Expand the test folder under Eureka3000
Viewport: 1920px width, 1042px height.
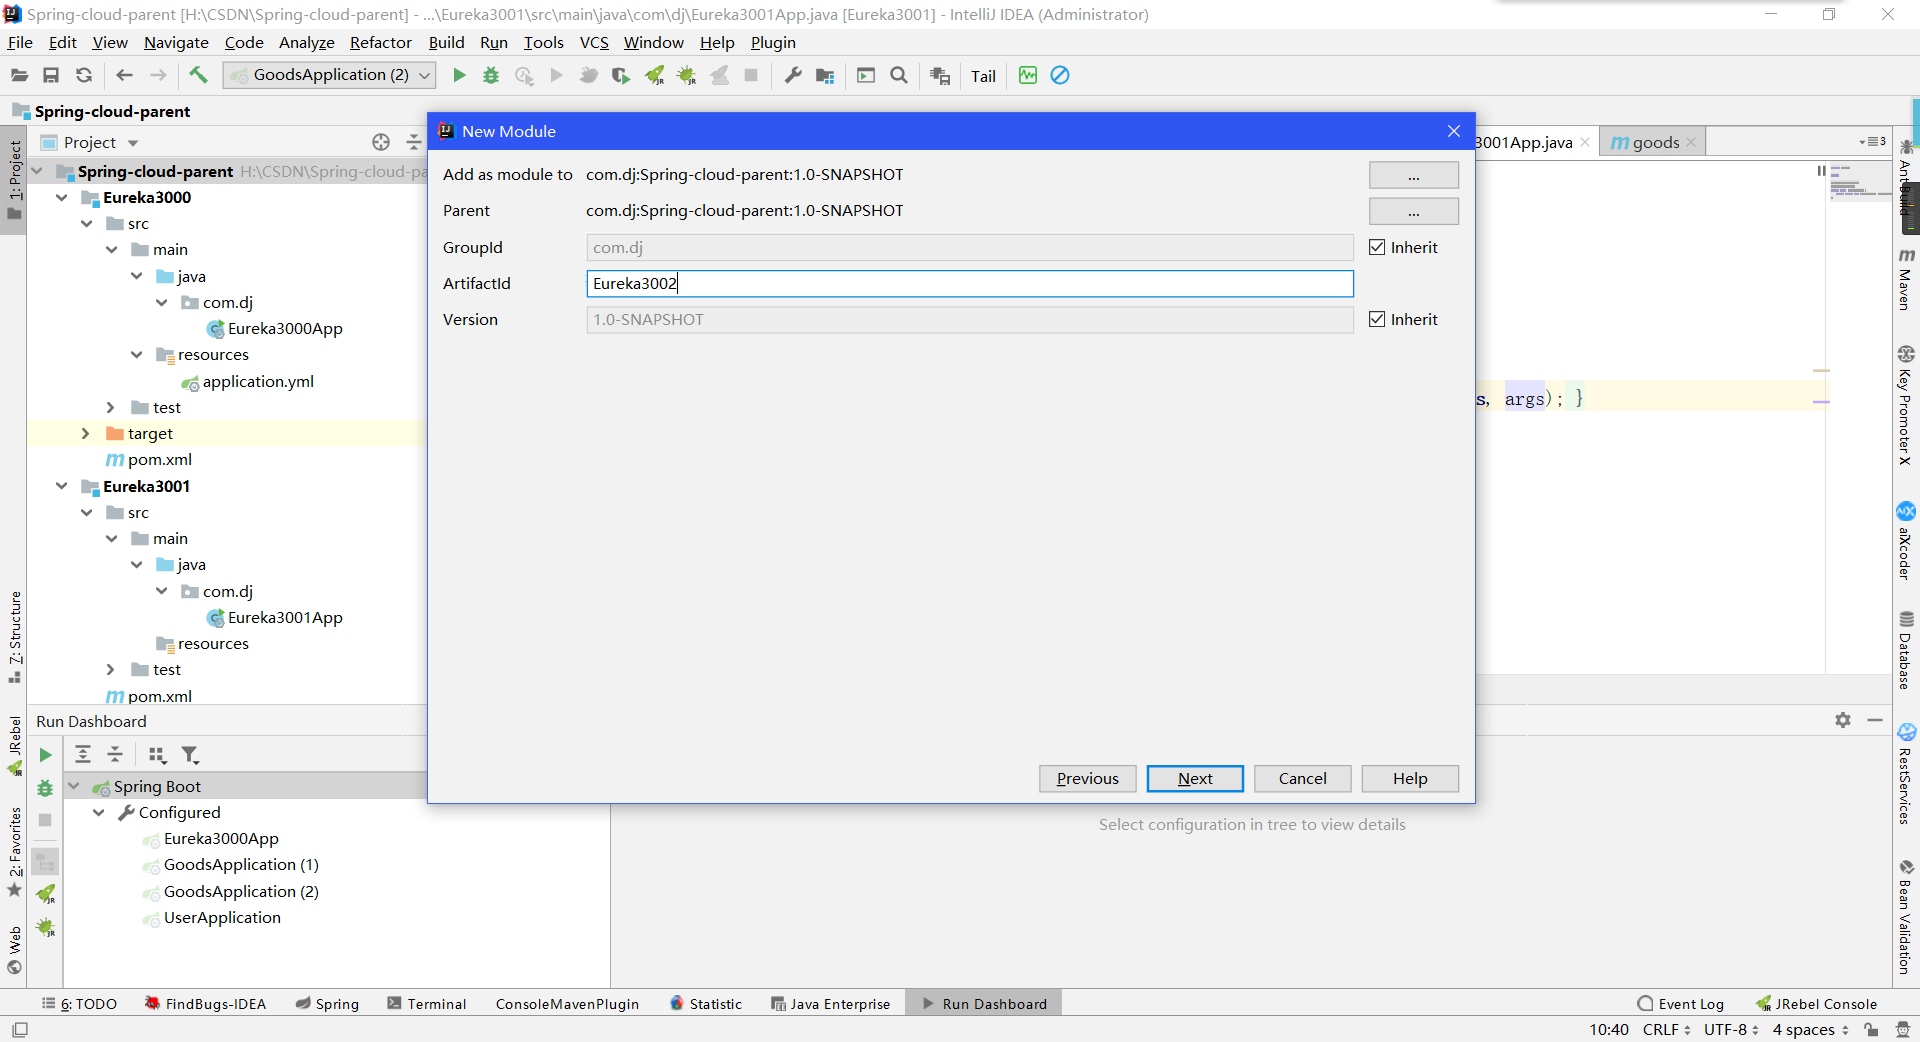click(111, 407)
